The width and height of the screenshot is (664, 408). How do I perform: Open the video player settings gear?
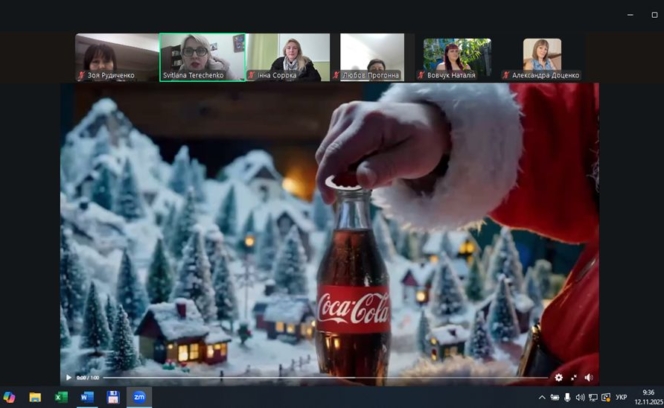[559, 377]
